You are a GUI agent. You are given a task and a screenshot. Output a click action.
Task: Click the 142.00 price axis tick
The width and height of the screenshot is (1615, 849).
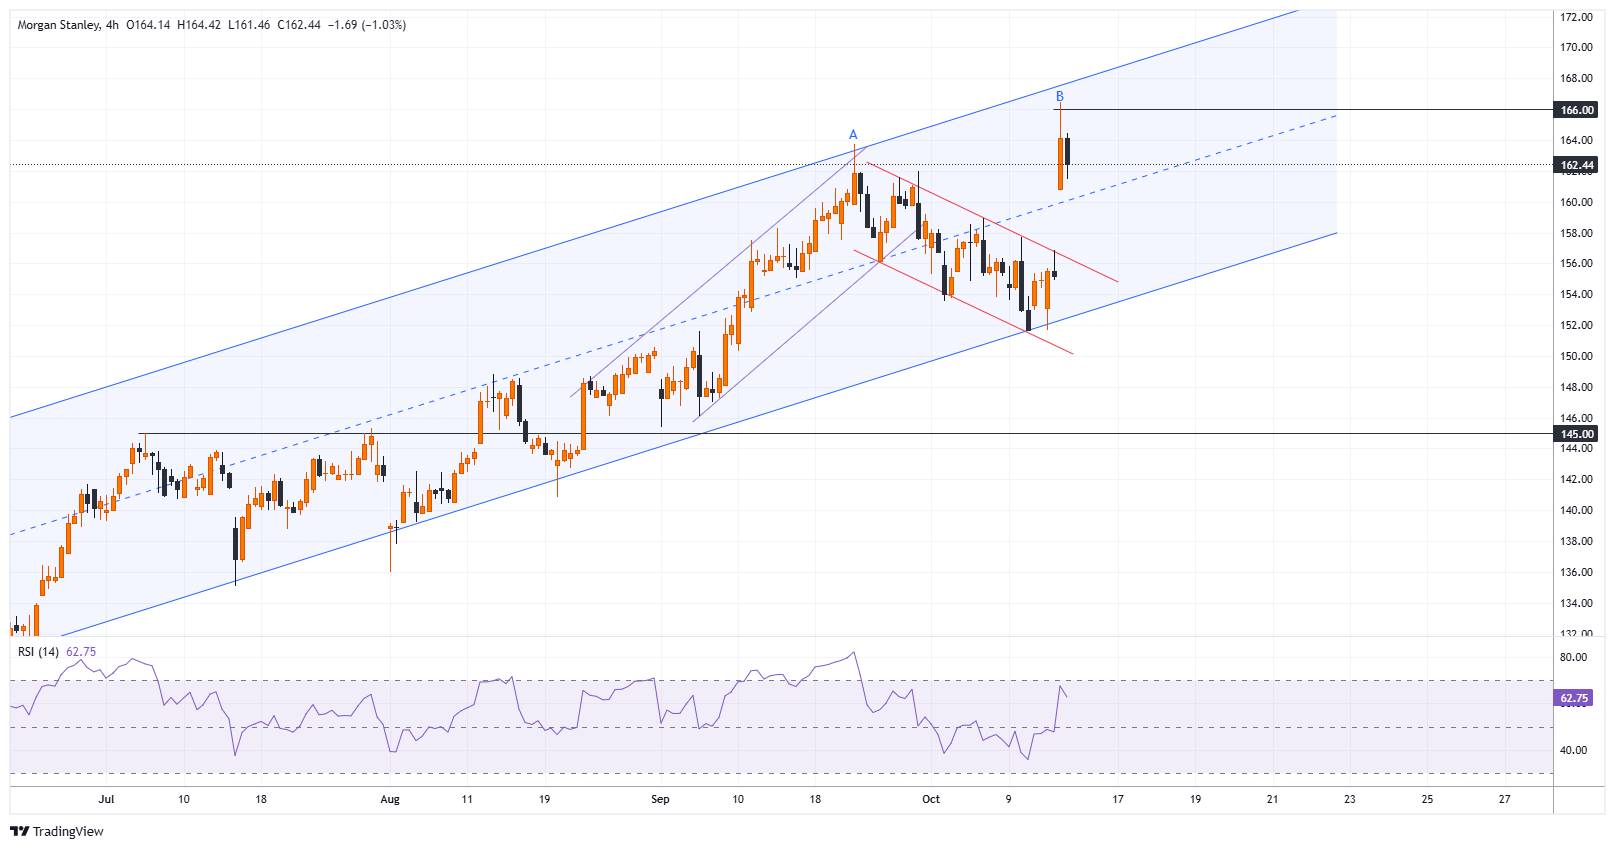[x=1577, y=479]
